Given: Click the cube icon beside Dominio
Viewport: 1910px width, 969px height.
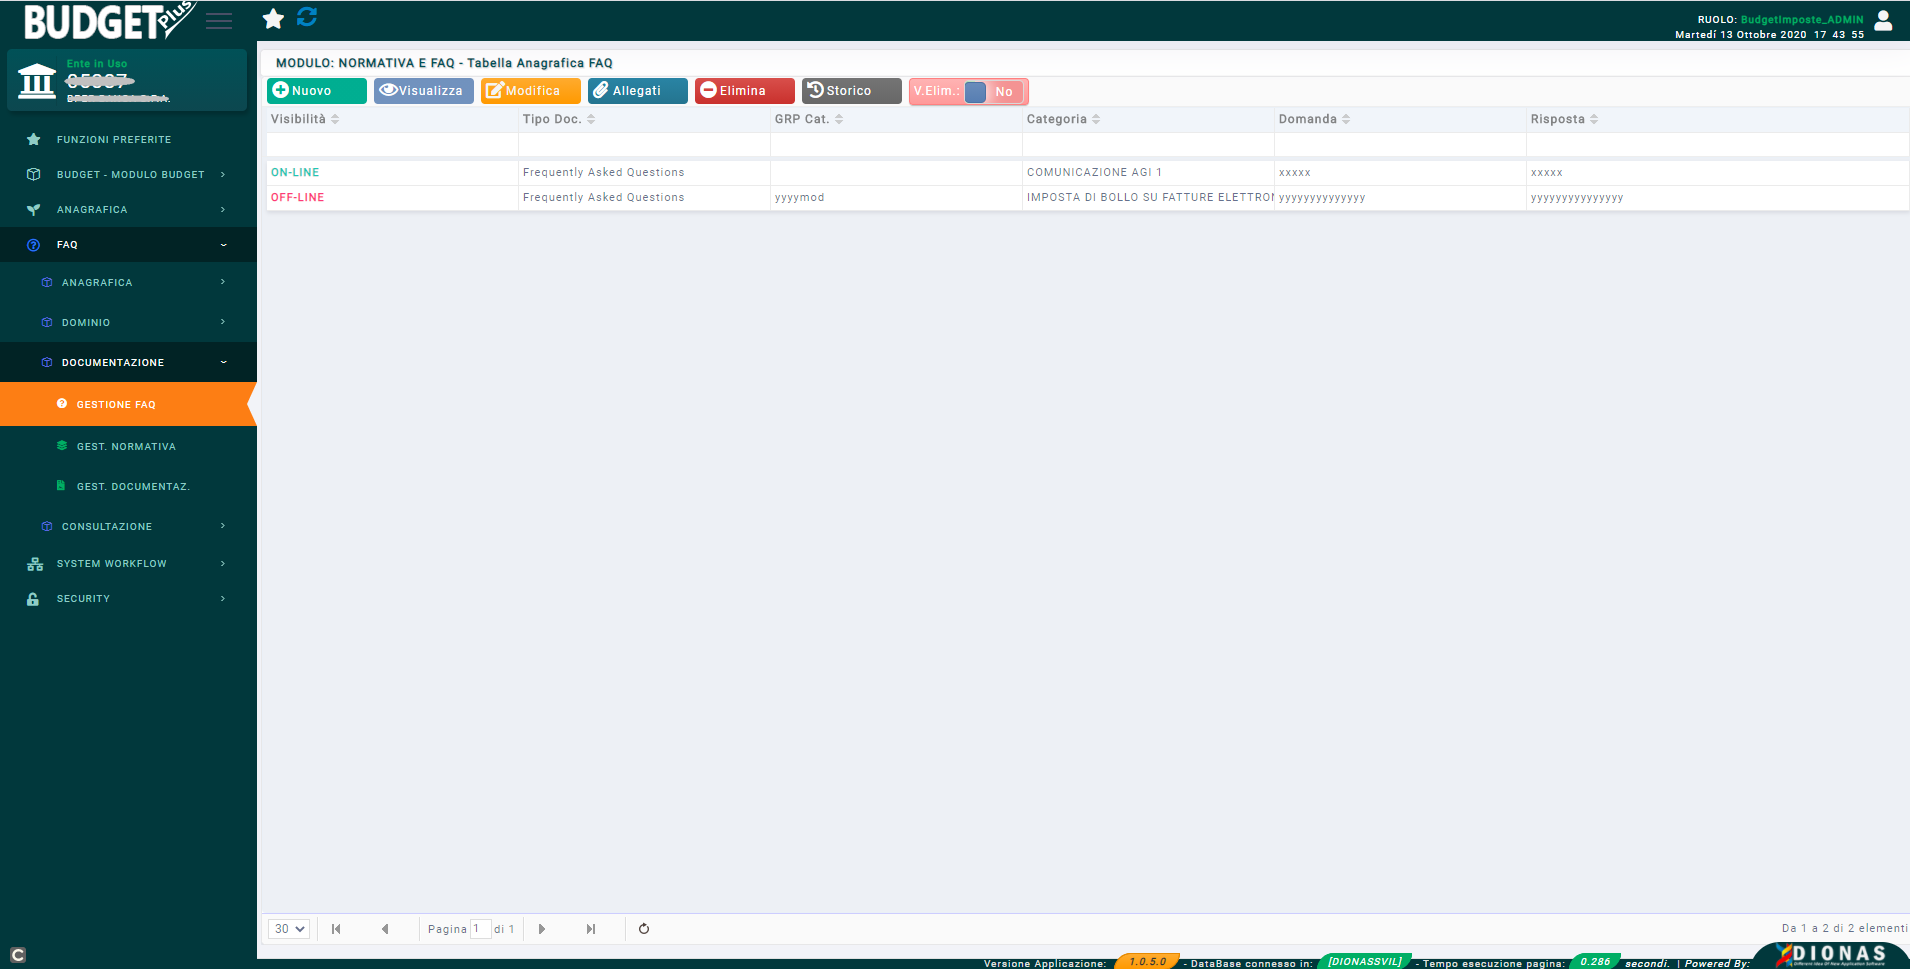Looking at the screenshot, I should (47, 323).
